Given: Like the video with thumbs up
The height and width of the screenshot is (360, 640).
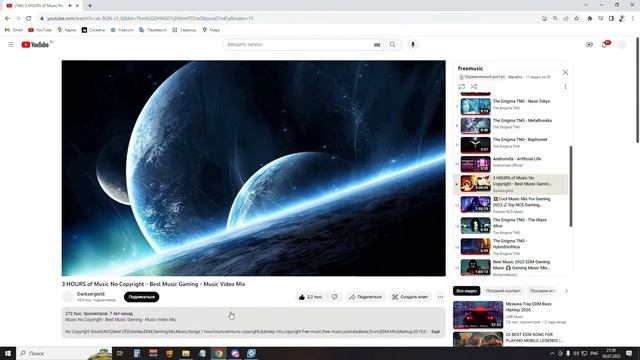Looking at the screenshot, I should (310, 297).
